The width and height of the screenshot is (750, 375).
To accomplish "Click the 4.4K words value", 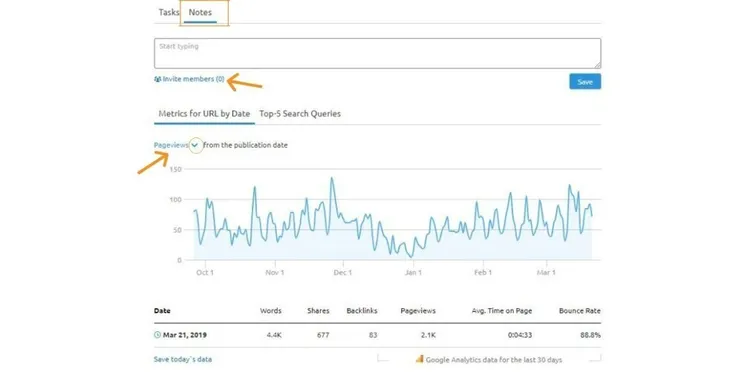I will (274, 335).
